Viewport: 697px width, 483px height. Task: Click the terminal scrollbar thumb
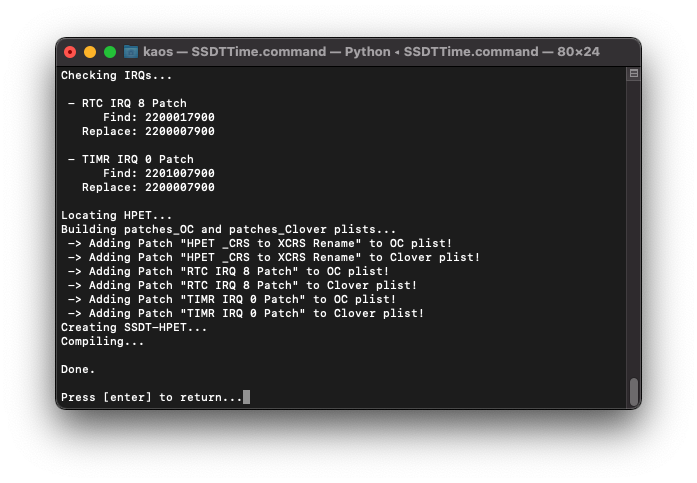(634, 391)
